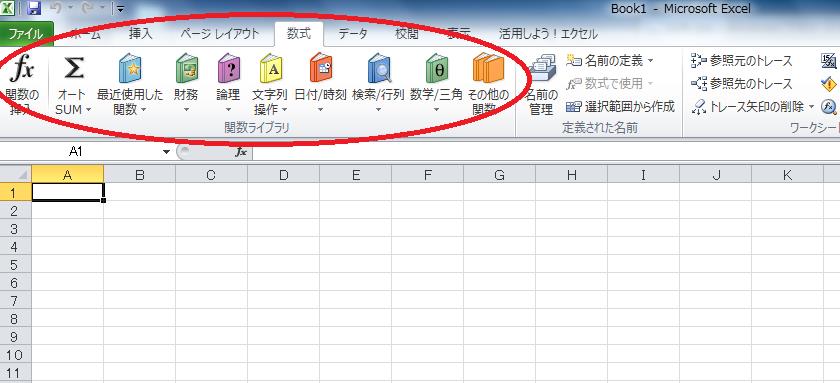Expand the 名前の定義 dropdown arrow
Image resolution: width=840 pixels, height=383 pixels.
point(650,61)
